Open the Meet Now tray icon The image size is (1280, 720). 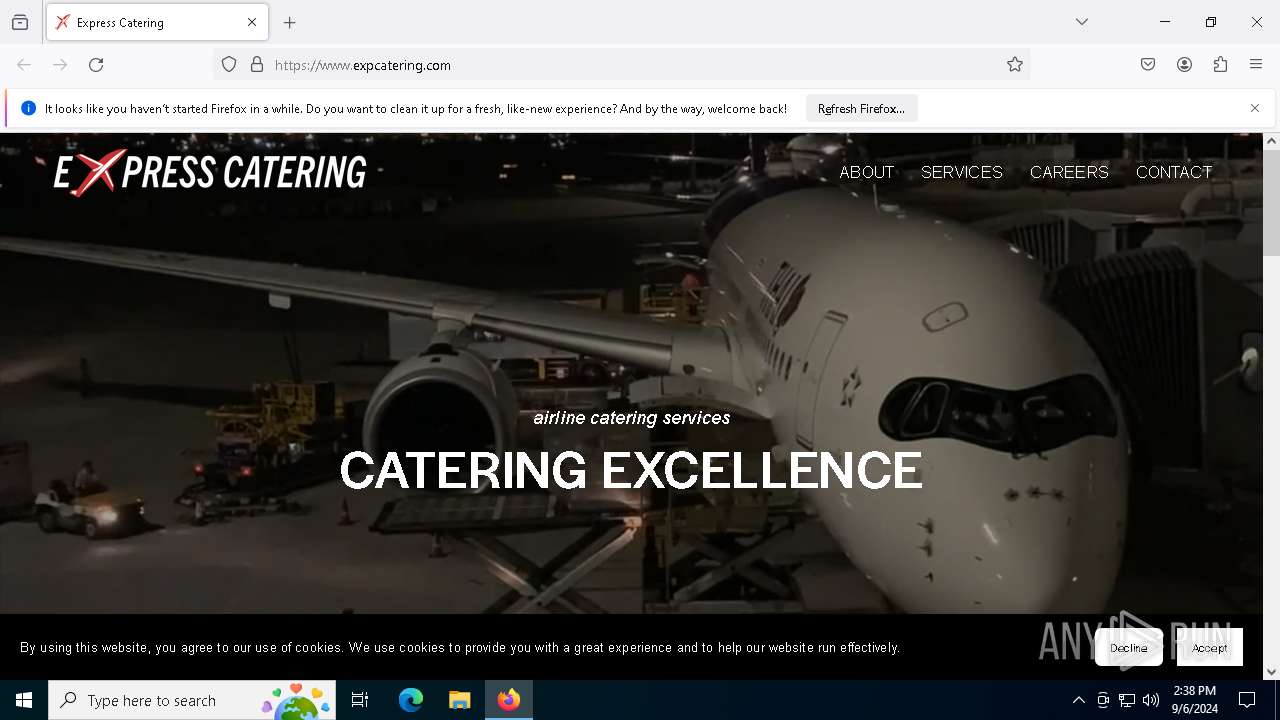tap(1103, 700)
